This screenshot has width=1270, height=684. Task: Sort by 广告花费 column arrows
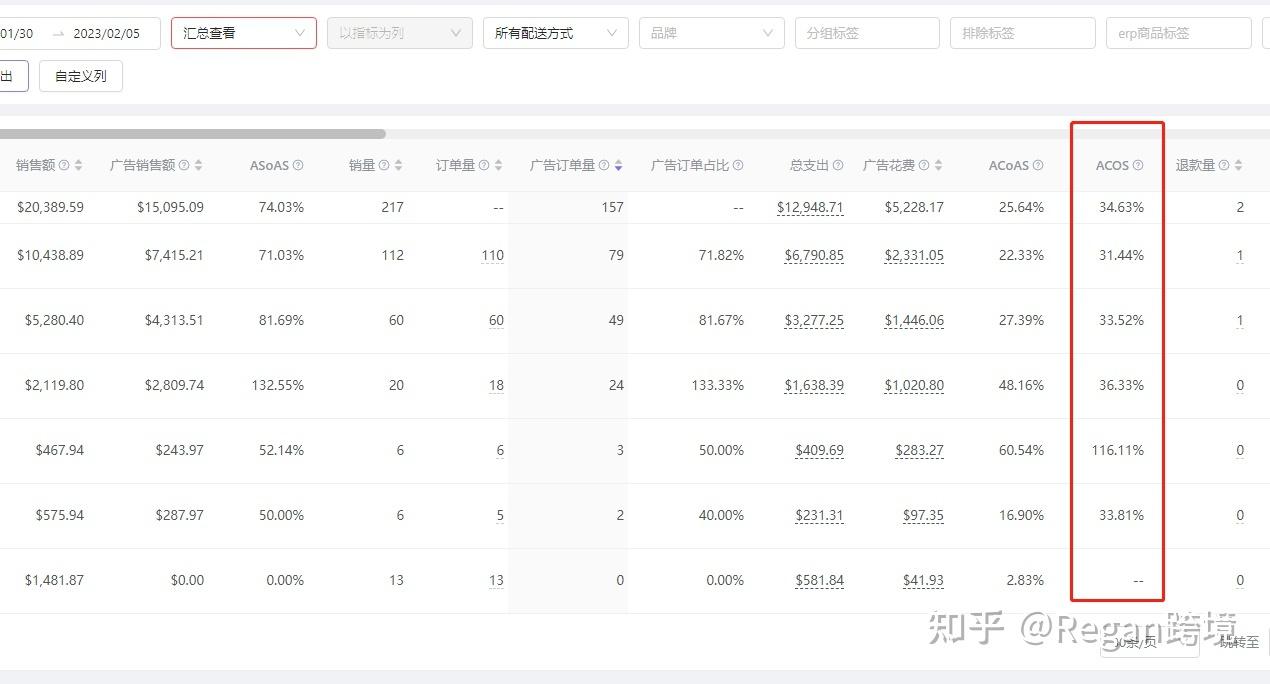click(938, 166)
